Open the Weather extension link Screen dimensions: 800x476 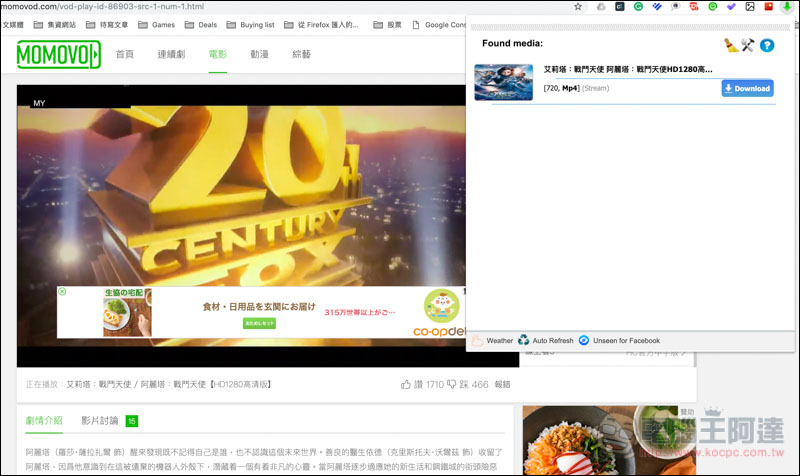tap(492, 340)
